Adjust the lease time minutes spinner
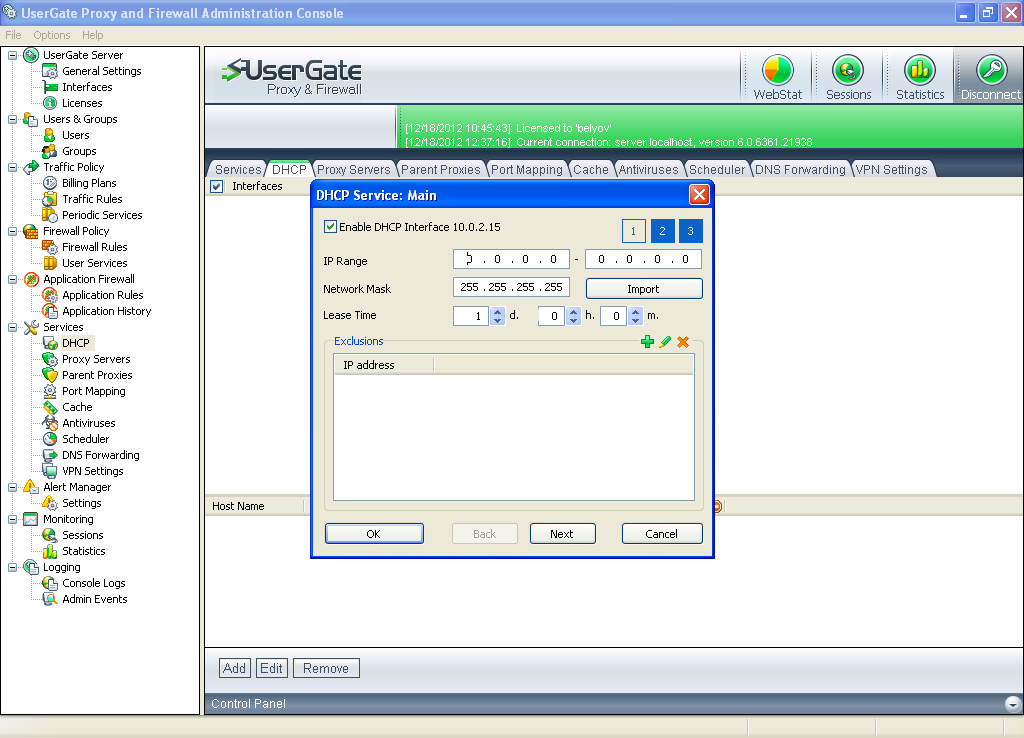This screenshot has height=738, width=1024. click(635, 316)
